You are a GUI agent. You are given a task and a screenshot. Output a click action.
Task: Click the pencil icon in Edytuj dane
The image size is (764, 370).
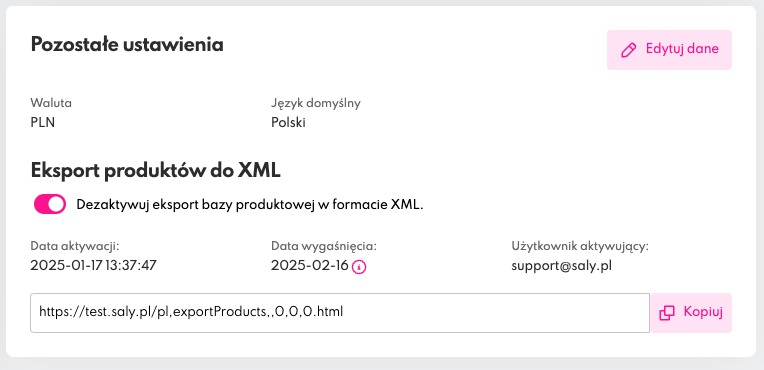pos(629,50)
